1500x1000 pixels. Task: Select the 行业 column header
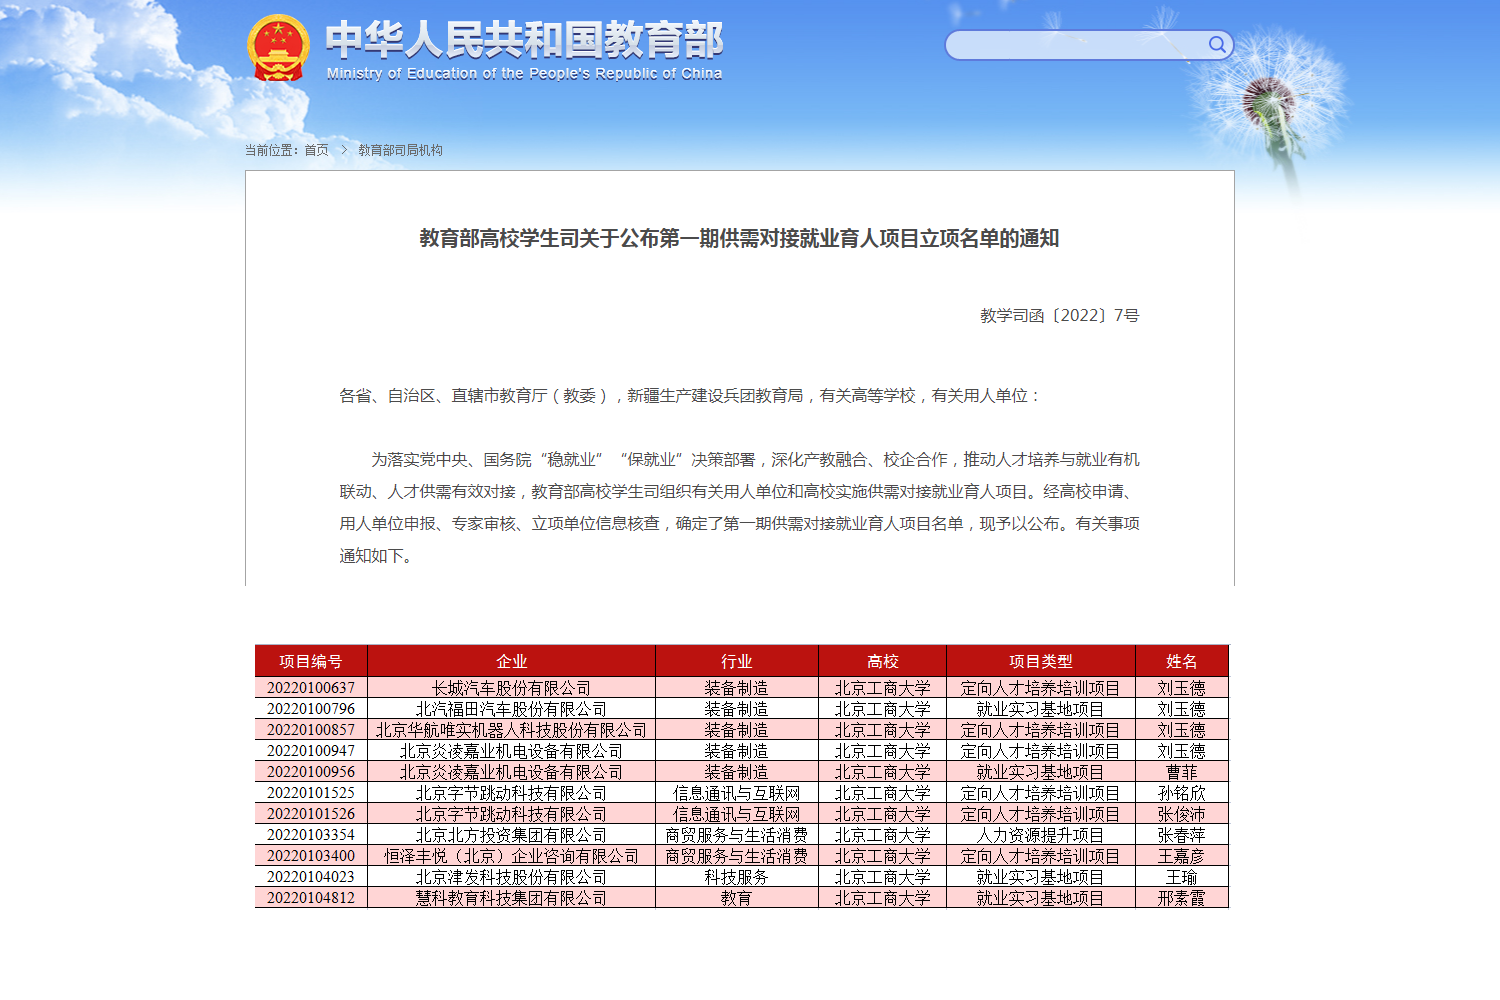click(x=736, y=661)
